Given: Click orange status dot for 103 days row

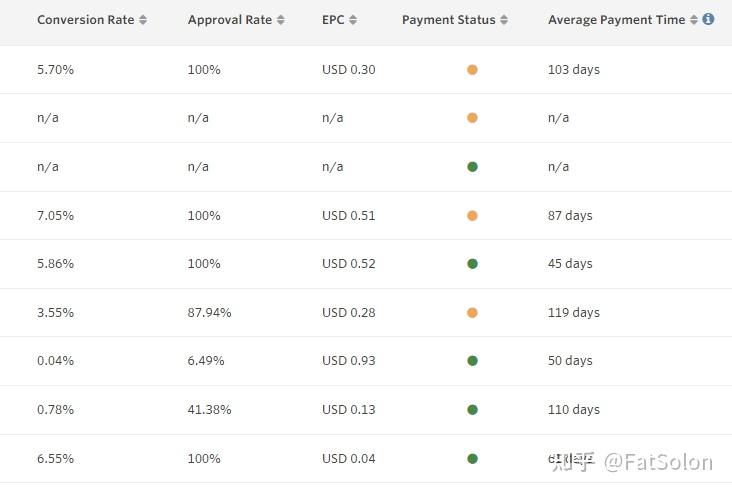Looking at the screenshot, I should coord(472,70).
